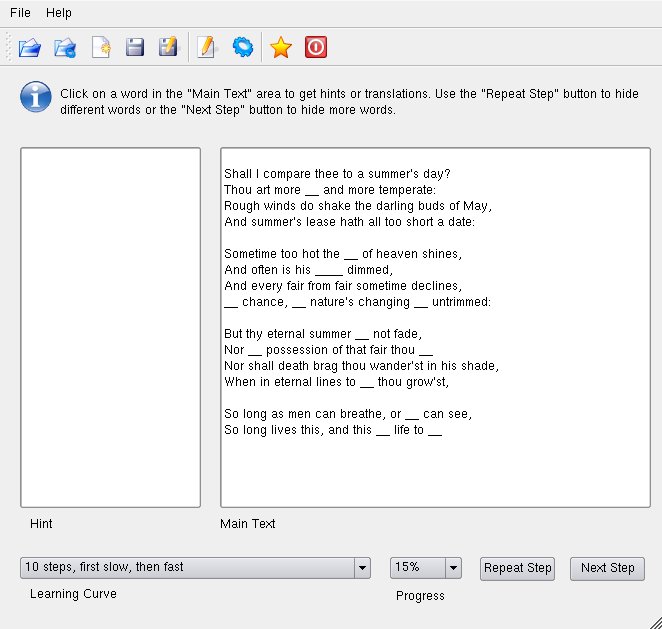The width and height of the screenshot is (662, 629).
Task: Click the word 'possession' in Main Text
Action: click(x=297, y=350)
